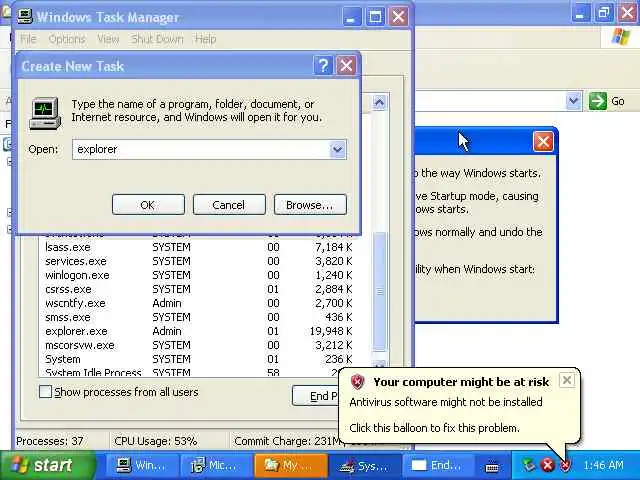Click the Task Manager title bar icon
The width and height of the screenshot is (640, 480).
[25, 16]
